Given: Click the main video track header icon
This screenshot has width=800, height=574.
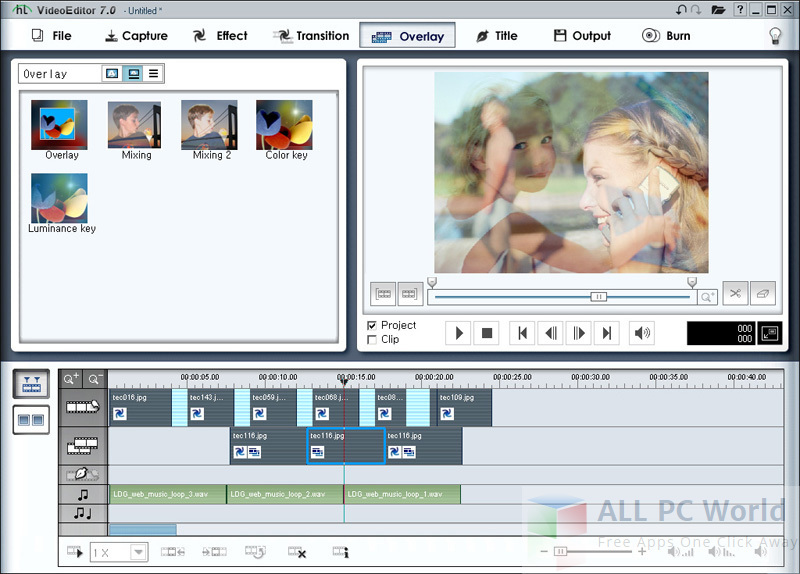Looking at the screenshot, I should pos(83,407).
